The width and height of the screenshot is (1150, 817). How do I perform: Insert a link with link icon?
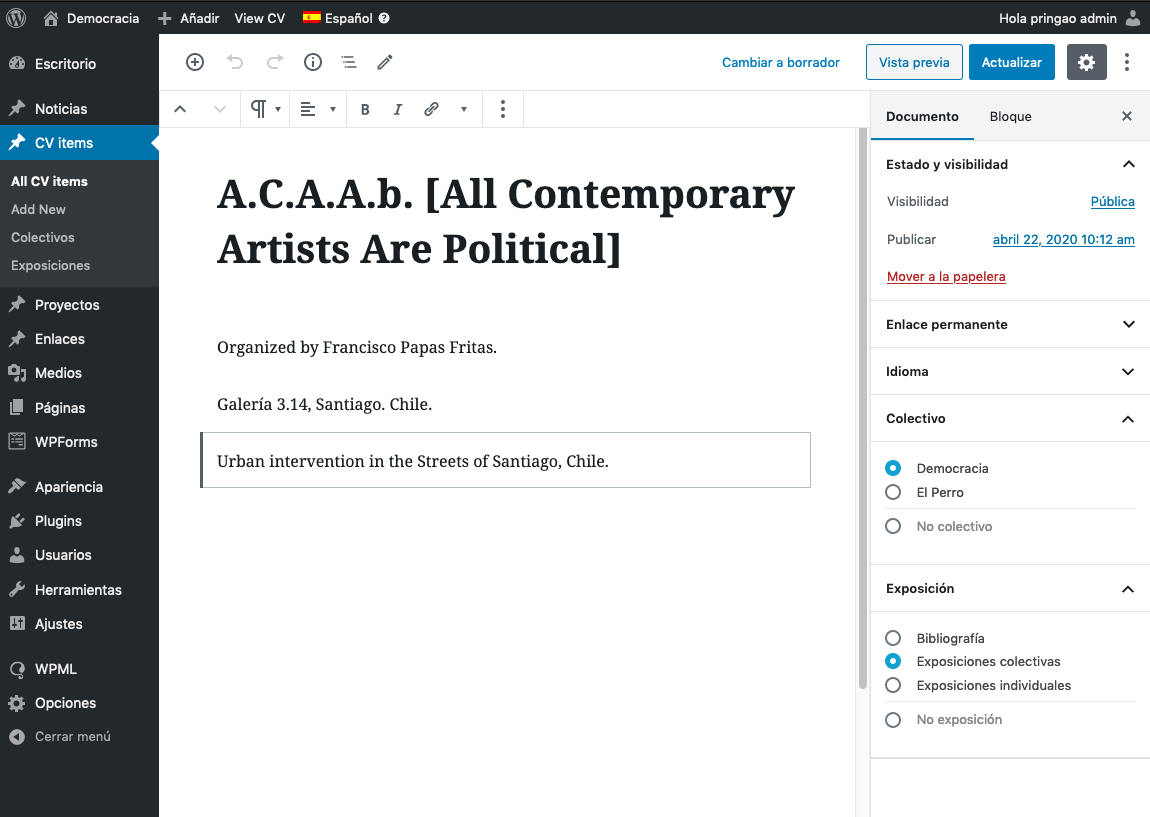pos(431,109)
